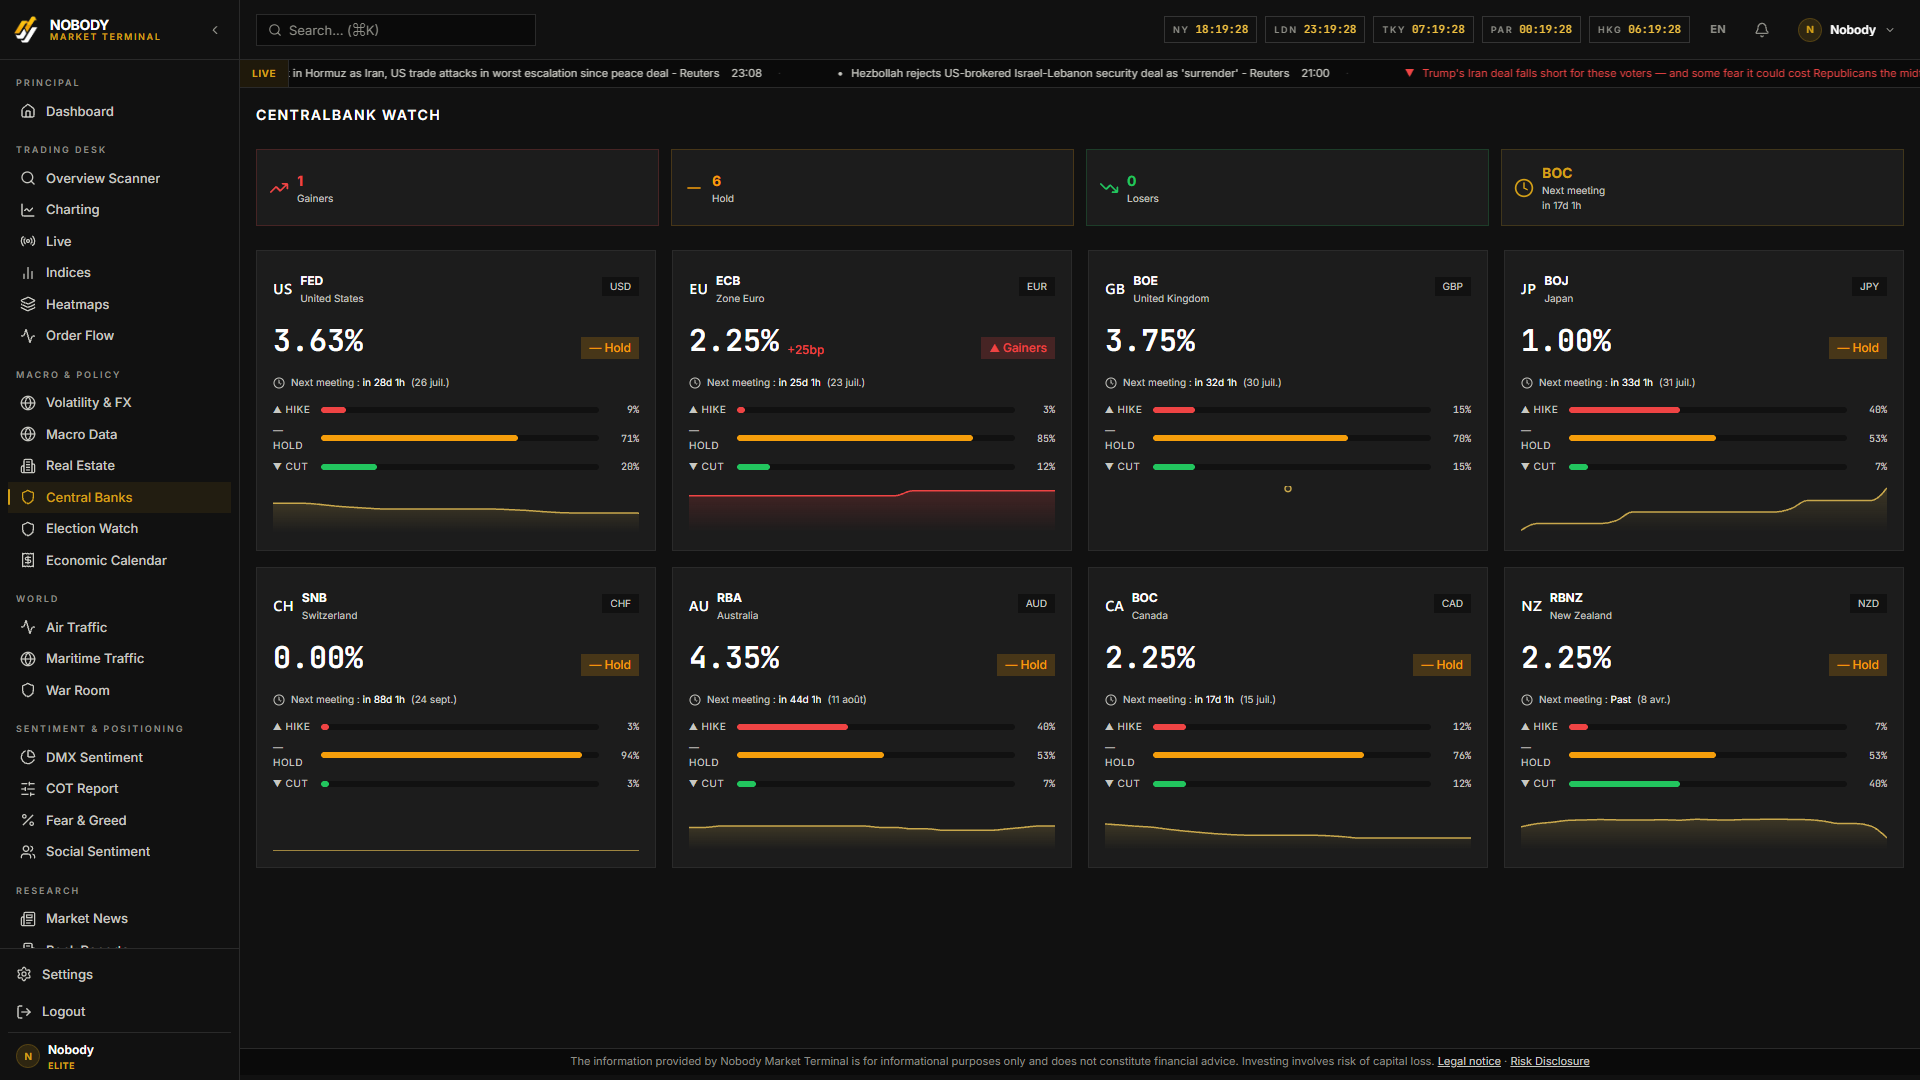
Task: Open notifications bell icon
Action: click(1762, 30)
